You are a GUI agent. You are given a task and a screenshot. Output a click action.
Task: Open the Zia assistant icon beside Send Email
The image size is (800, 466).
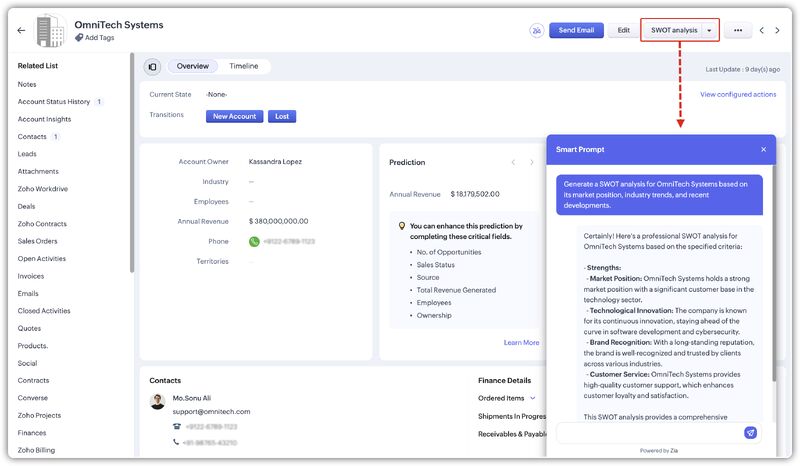(x=536, y=31)
